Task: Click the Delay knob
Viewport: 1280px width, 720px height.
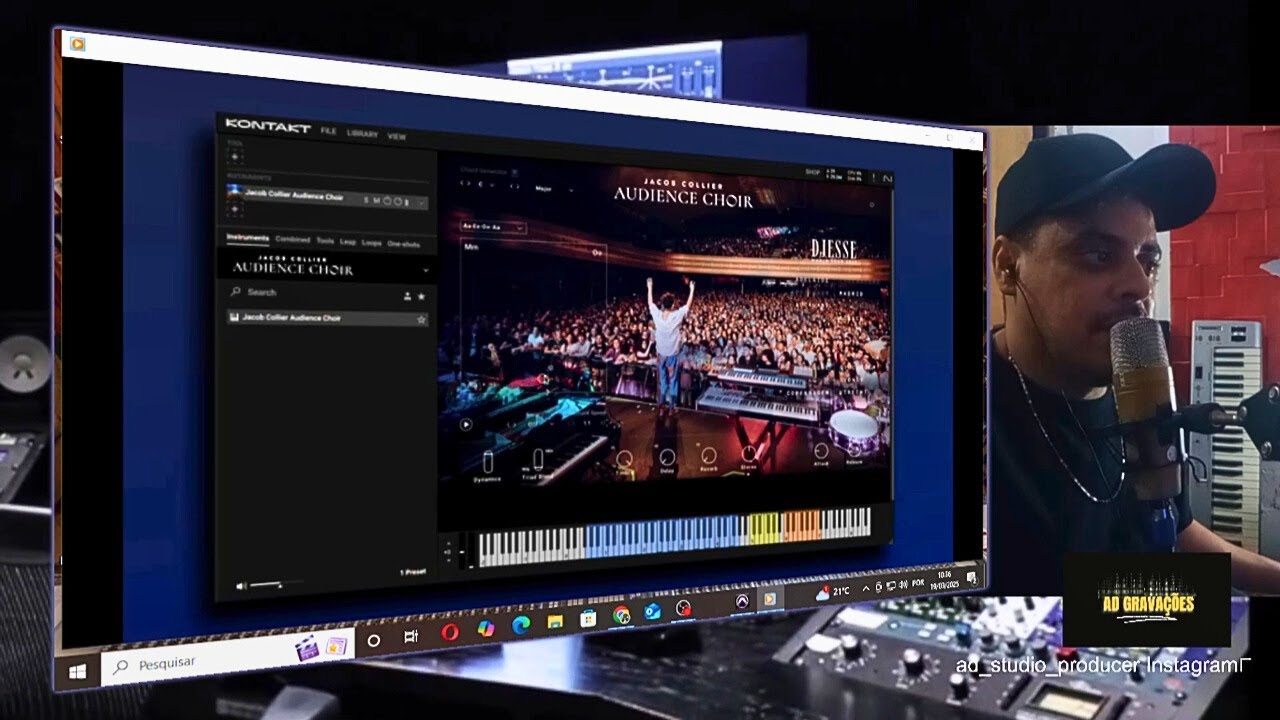Action: [x=667, y=456]
